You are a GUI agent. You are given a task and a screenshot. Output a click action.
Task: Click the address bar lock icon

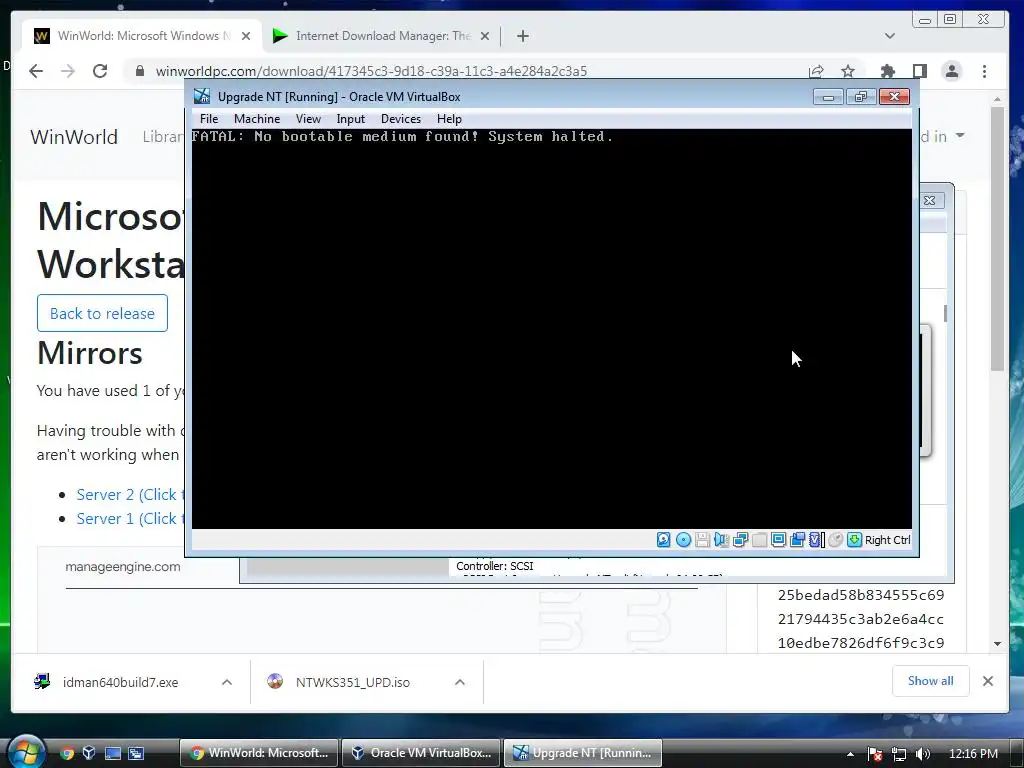click(140, 71)
